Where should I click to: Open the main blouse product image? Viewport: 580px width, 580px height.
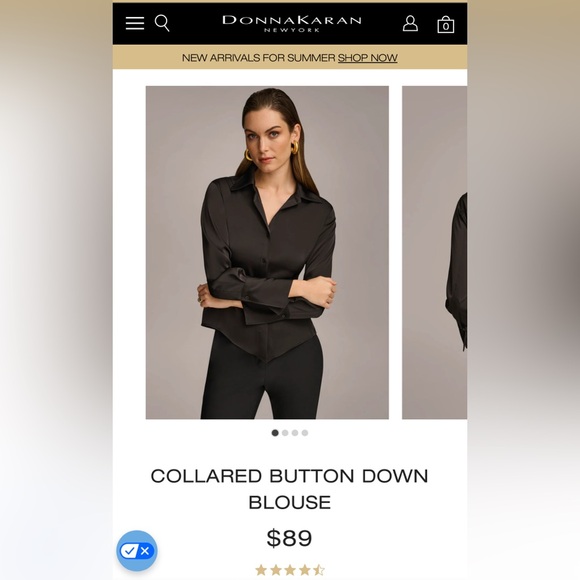tap(267, 252)
